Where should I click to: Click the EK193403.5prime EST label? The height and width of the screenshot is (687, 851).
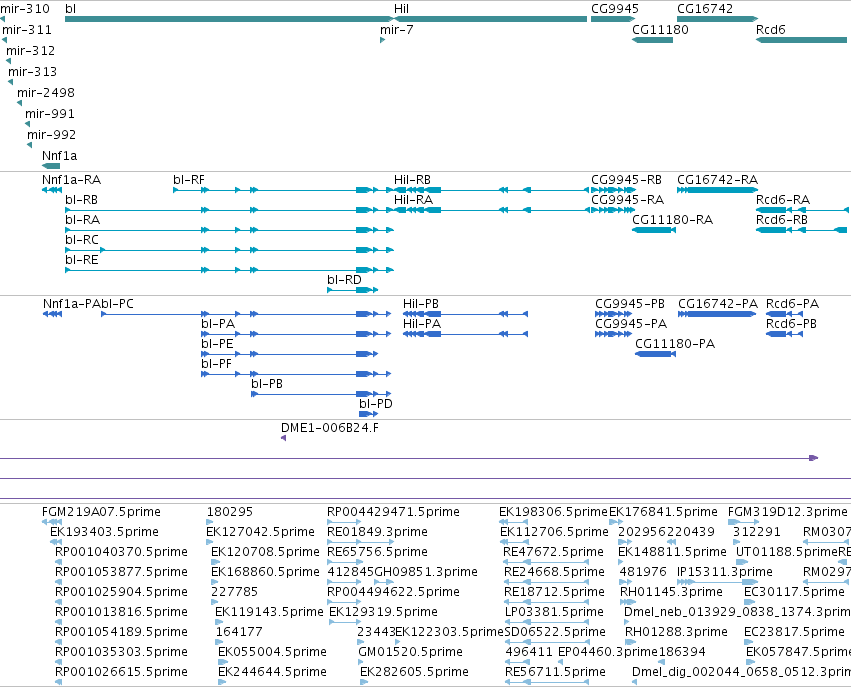click(x=104, y=532)
